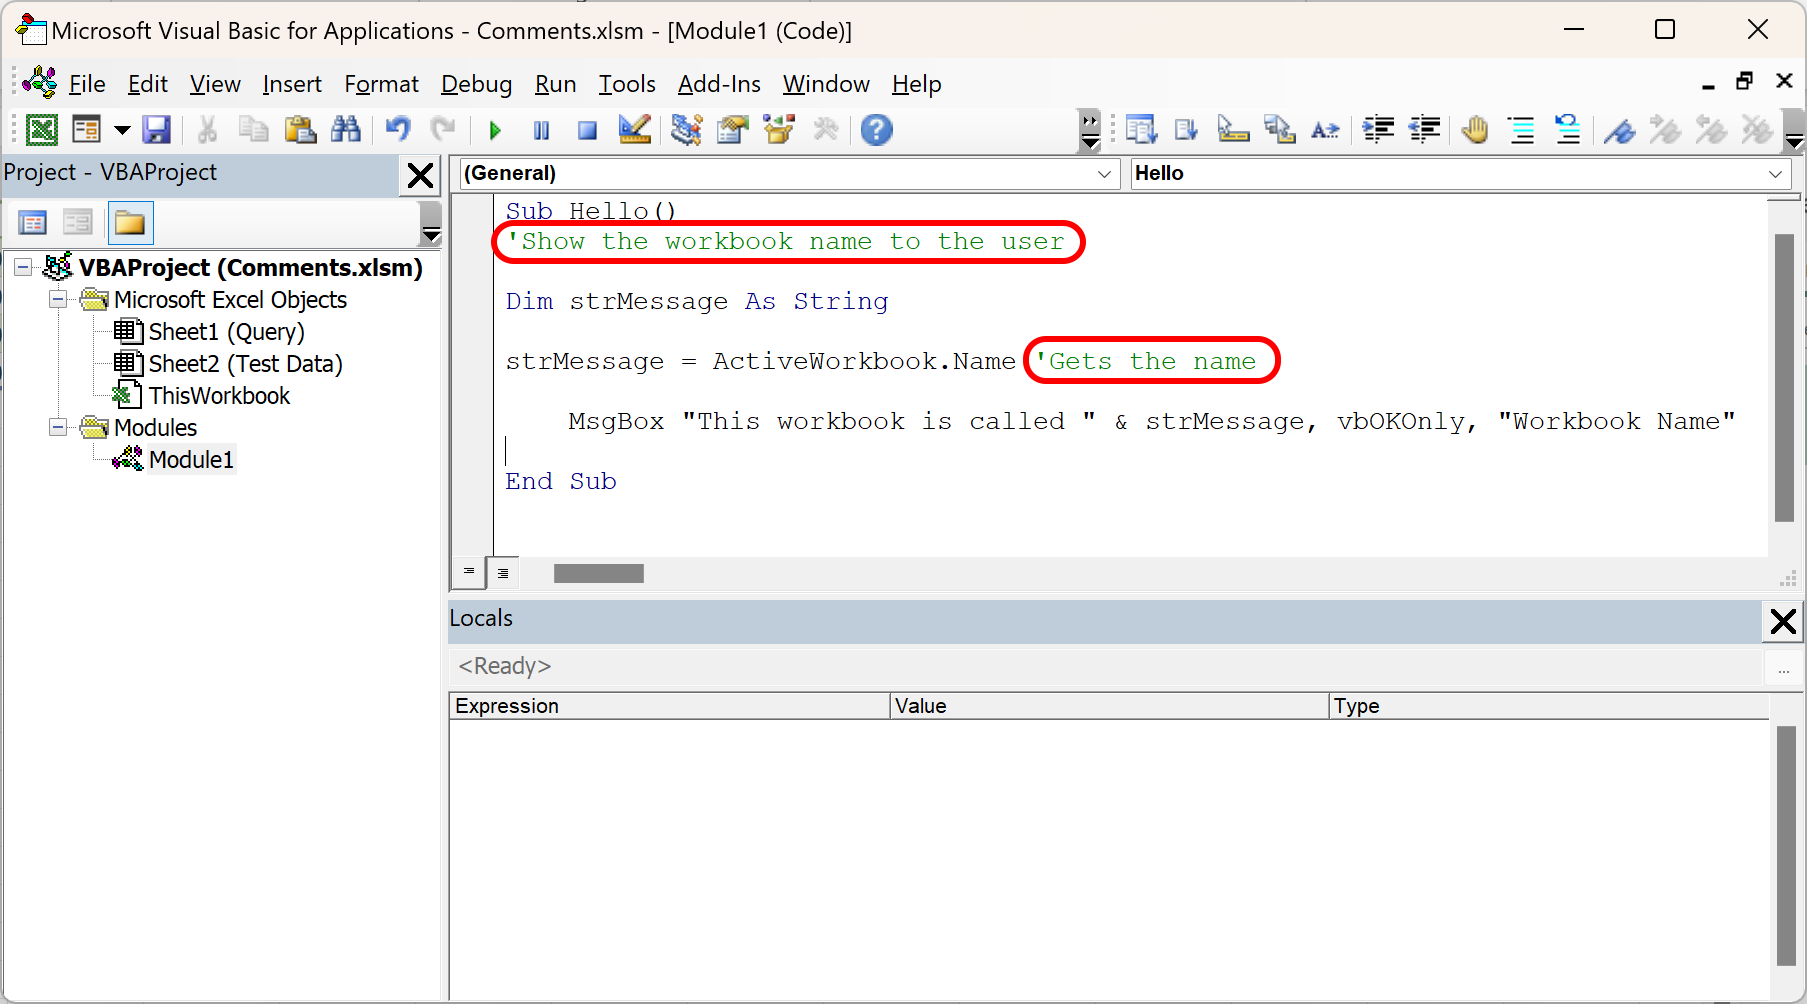The image size is (1807, 1004).
Task: Click the Break pause icon
Action: (x=541, y=130)
